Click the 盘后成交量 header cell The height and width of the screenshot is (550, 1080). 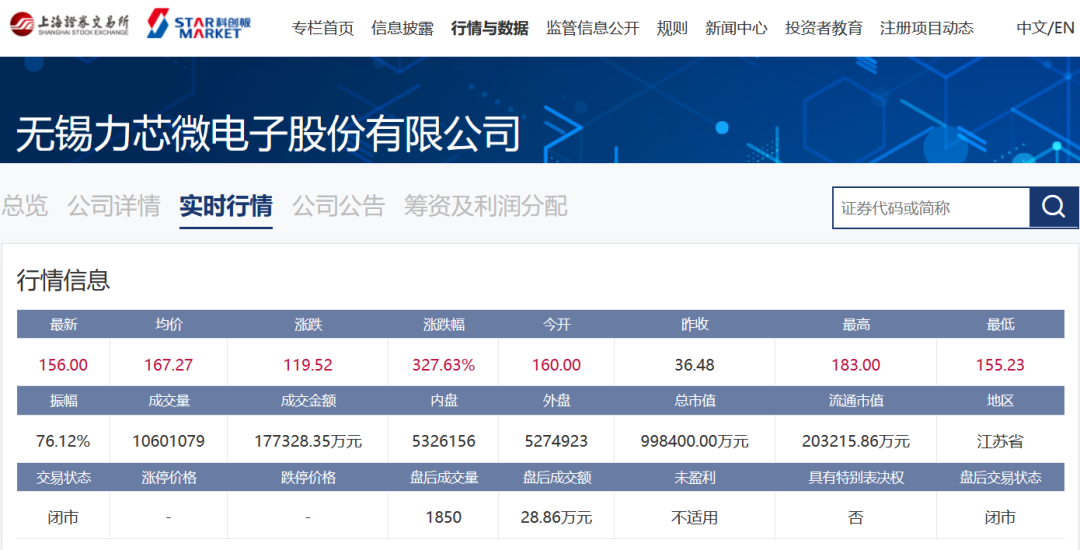(444, 477)
